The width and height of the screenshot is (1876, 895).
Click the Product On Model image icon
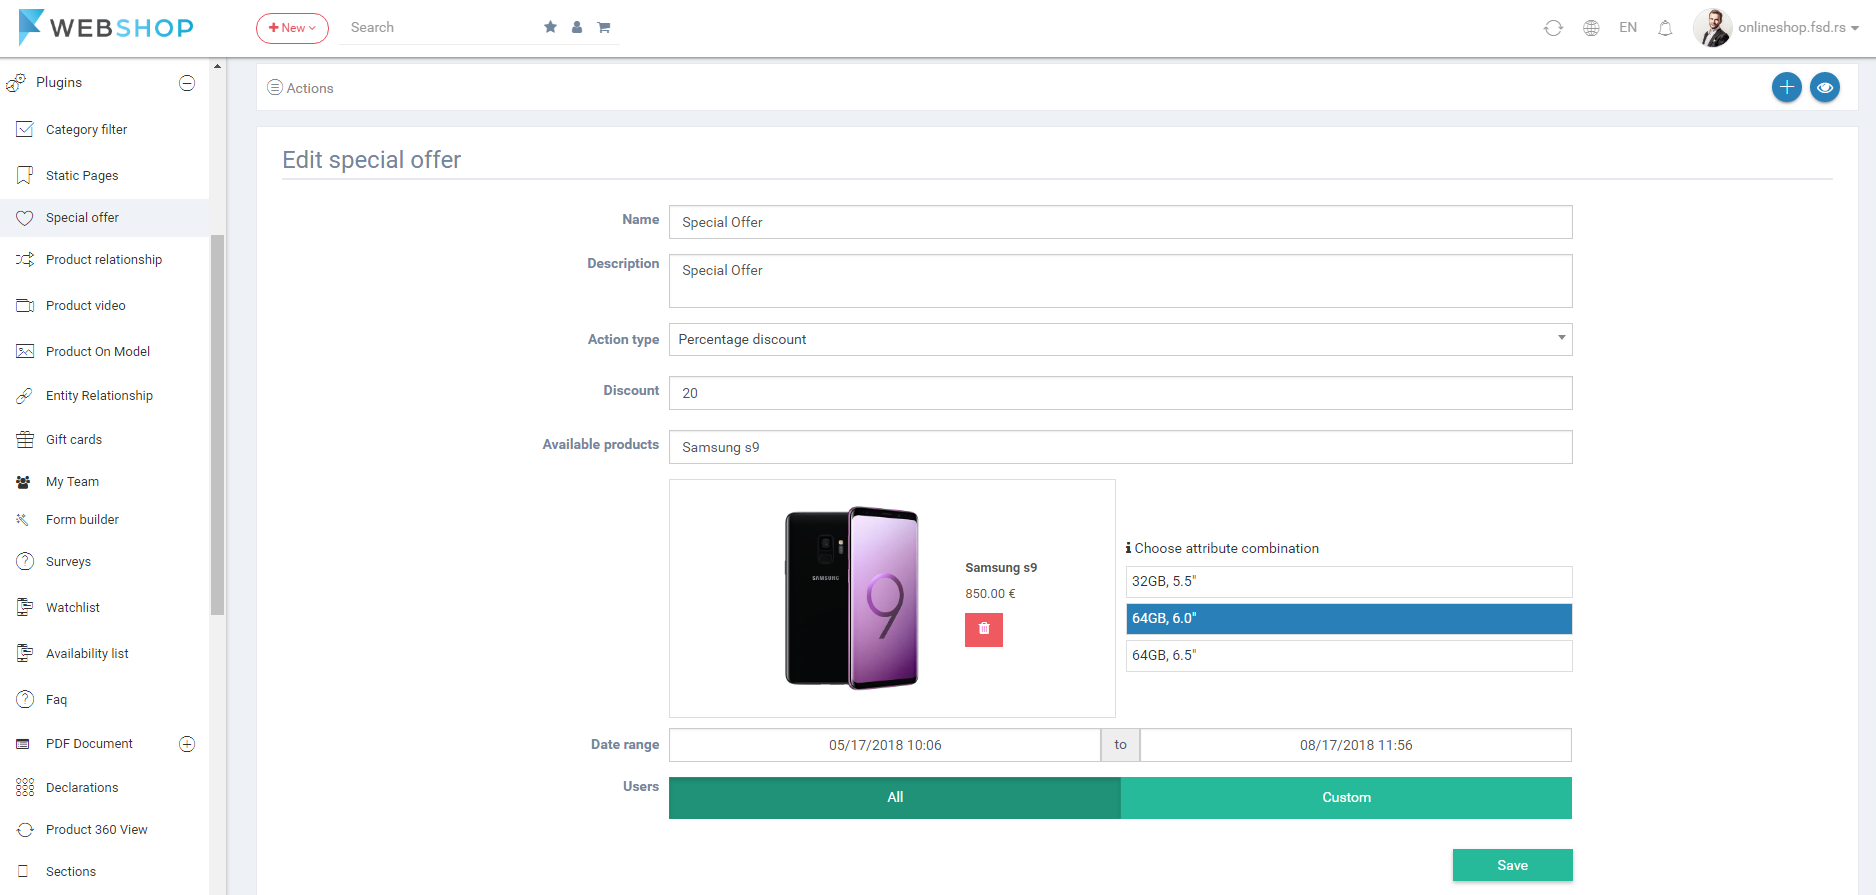25,351
